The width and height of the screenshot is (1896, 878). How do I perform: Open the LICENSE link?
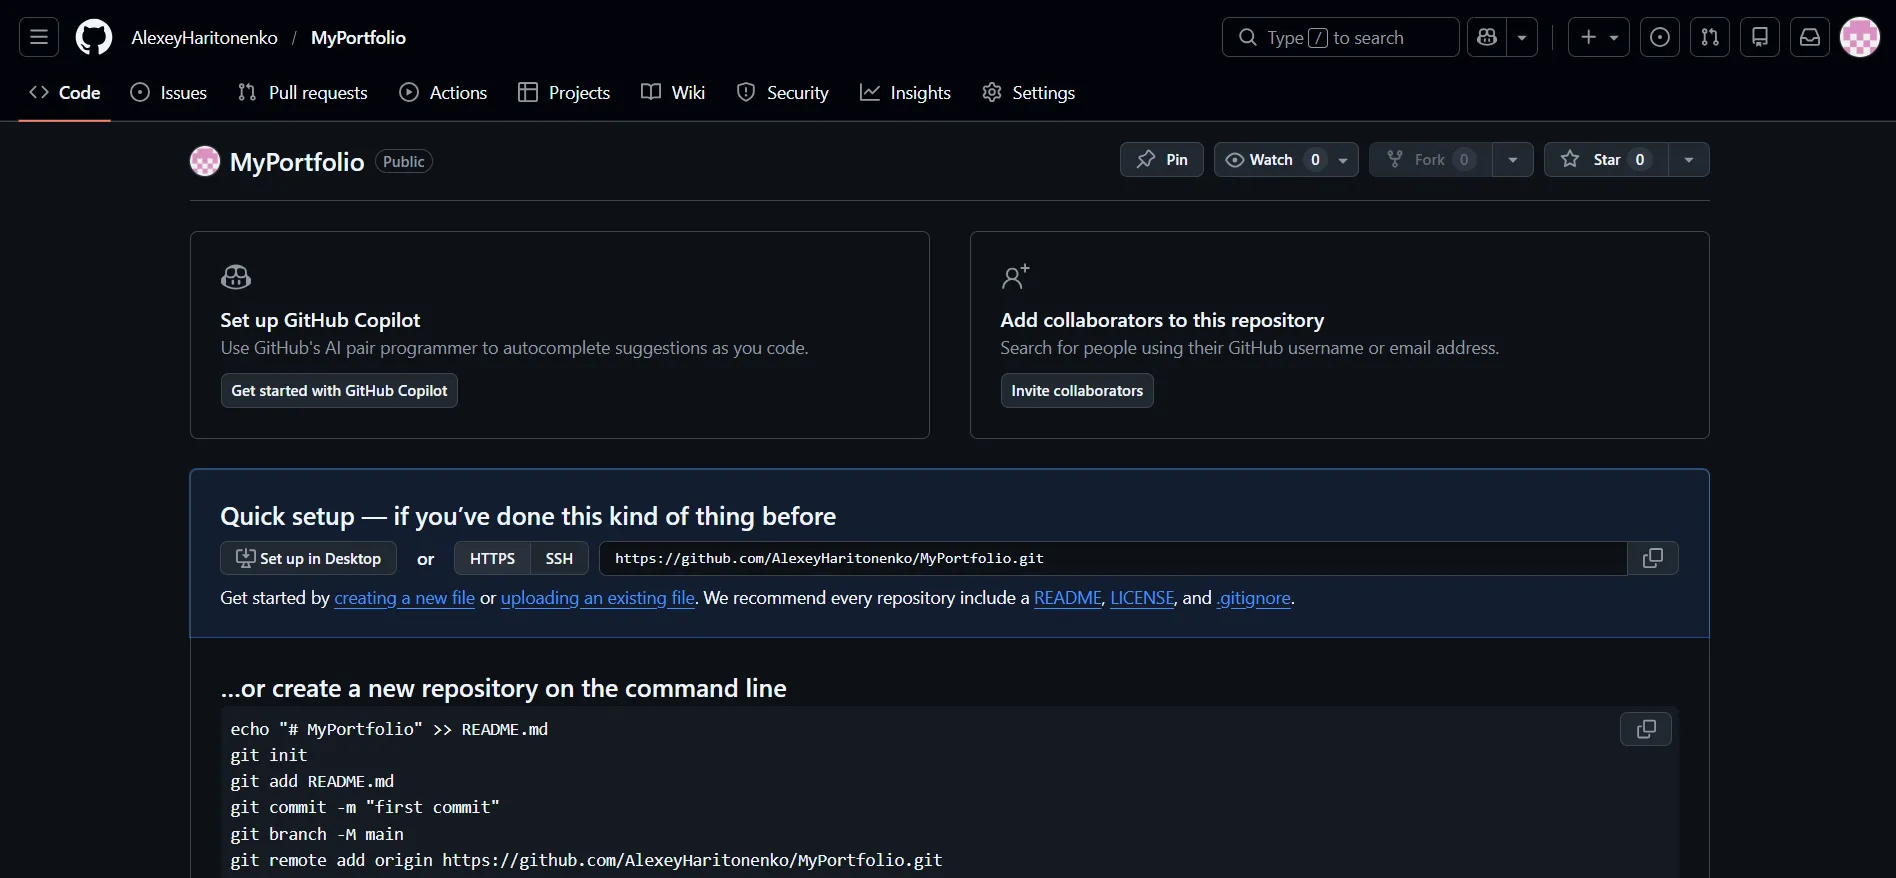(1142, 598)
